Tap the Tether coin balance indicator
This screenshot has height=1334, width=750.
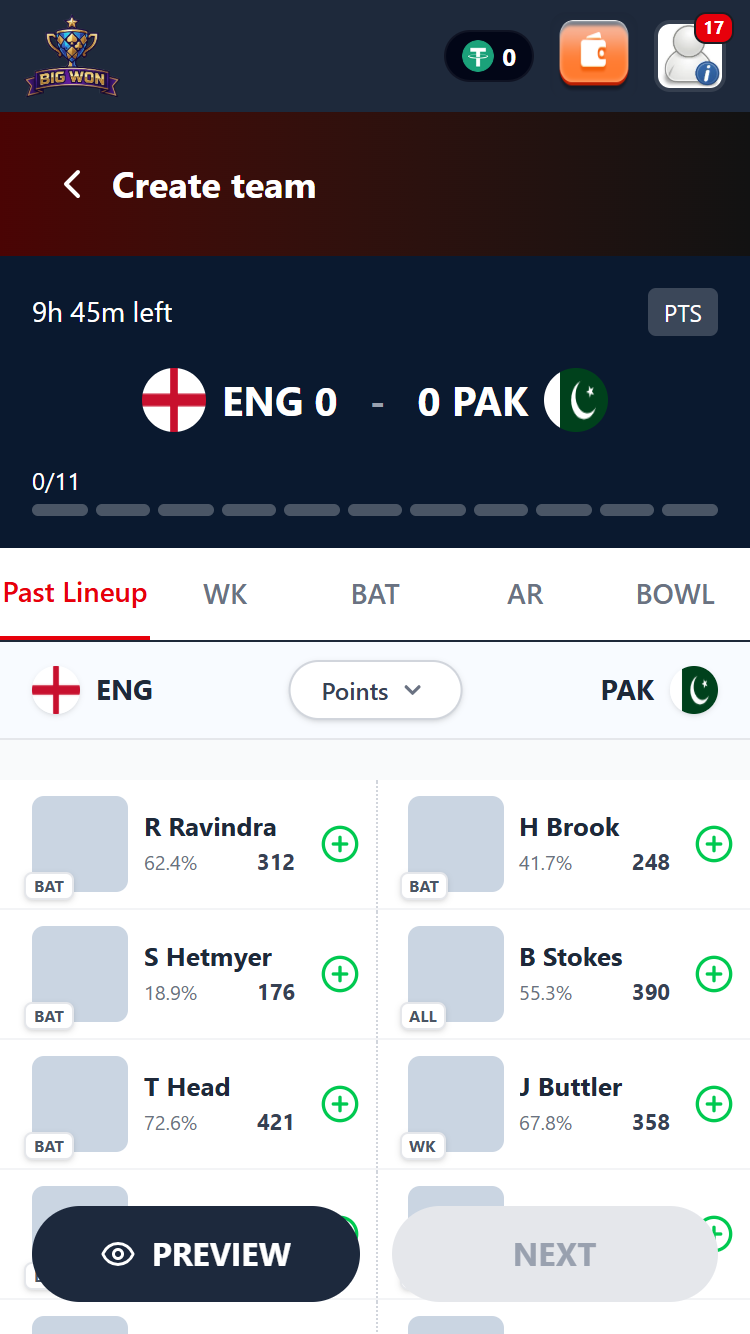click(x=489, y=57)
